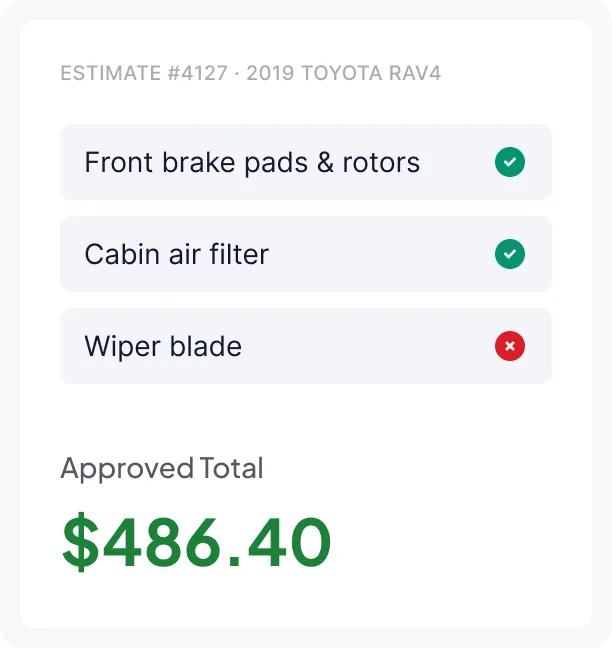Click empty space in Wiper blade row
612x648 pixels.
point(368,346)
